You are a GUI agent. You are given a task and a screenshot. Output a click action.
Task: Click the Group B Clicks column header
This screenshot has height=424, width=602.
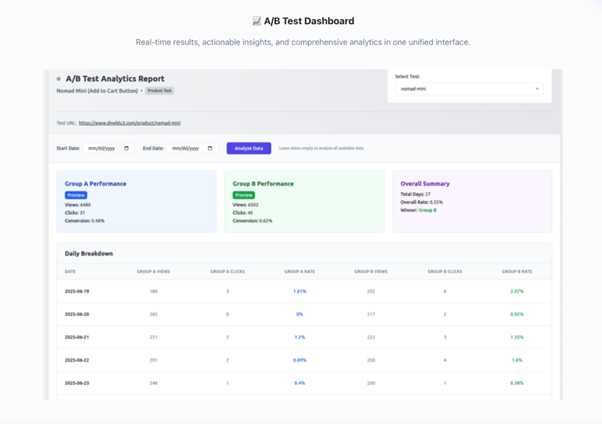coord(444,271)
